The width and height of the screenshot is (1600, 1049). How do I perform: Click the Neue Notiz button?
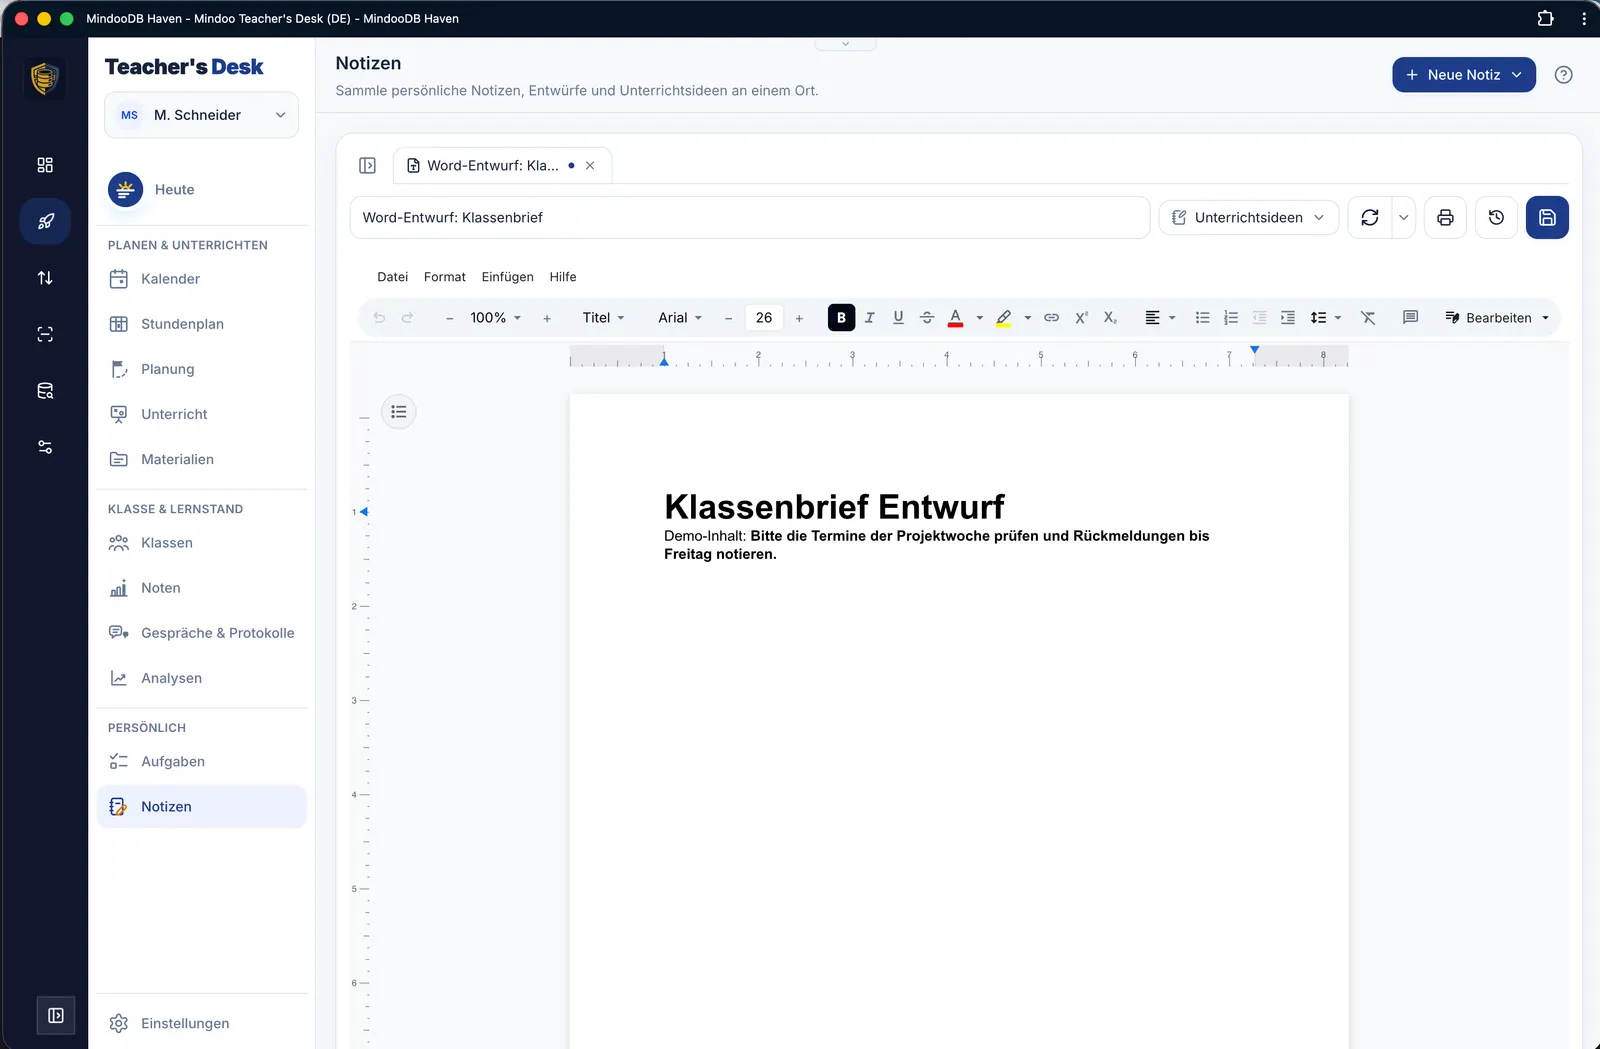click(x=1464, y=75)
